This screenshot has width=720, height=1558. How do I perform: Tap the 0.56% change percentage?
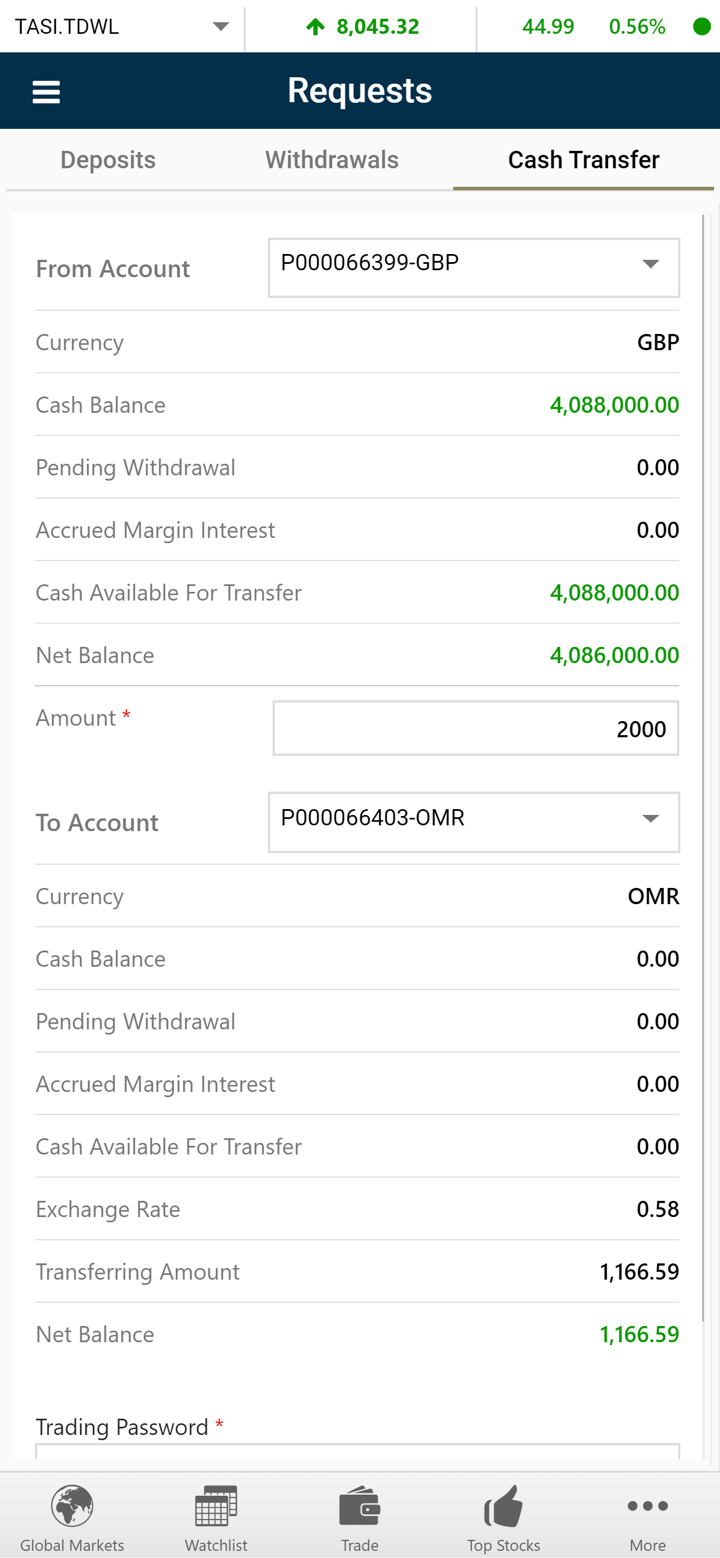(637, 27)
